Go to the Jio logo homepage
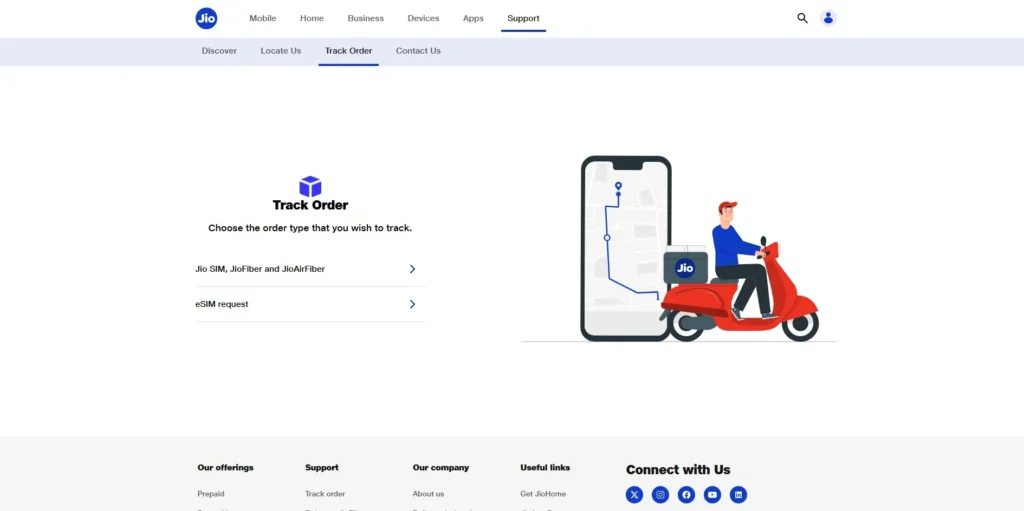 click(x=206, y=18)
